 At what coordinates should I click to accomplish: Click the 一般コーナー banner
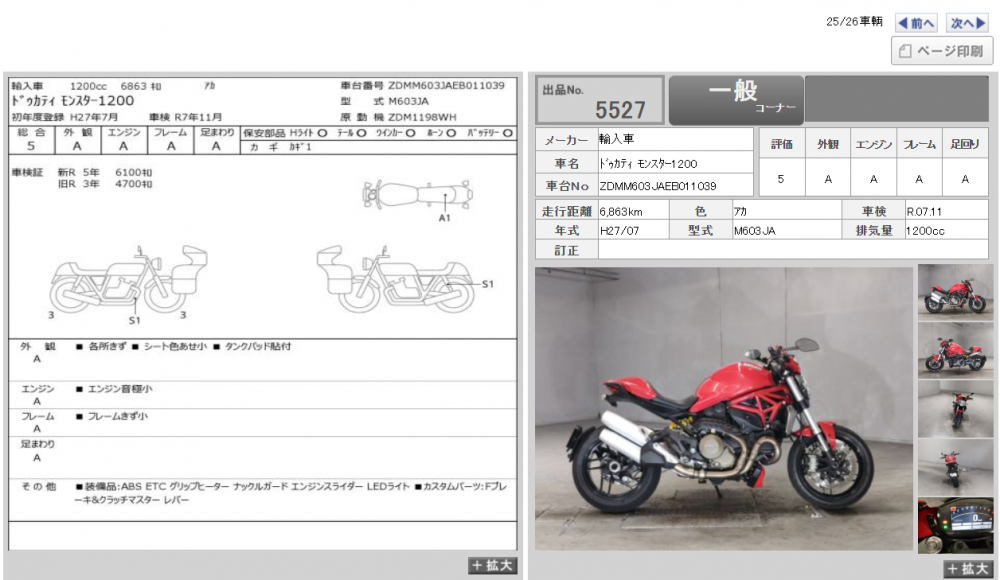pyautogui.click(x=736, y=99)
